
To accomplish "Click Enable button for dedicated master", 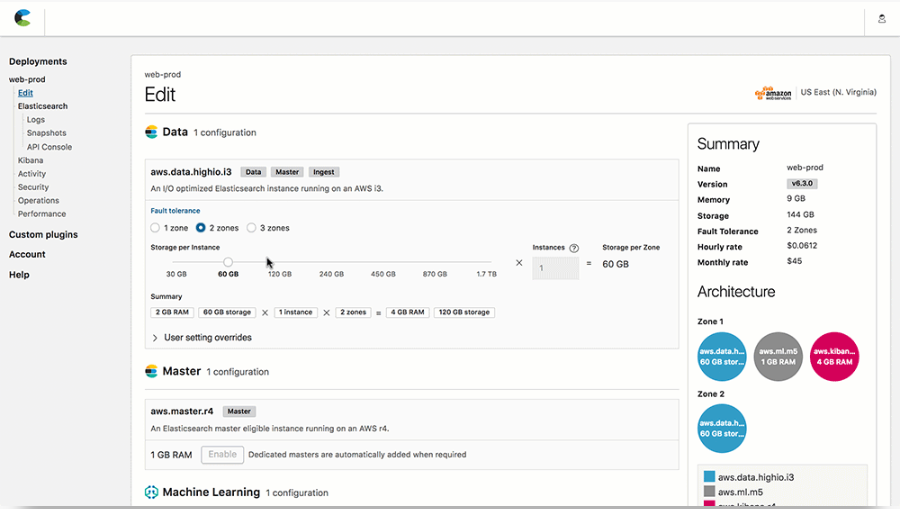I will click(222, 454).
